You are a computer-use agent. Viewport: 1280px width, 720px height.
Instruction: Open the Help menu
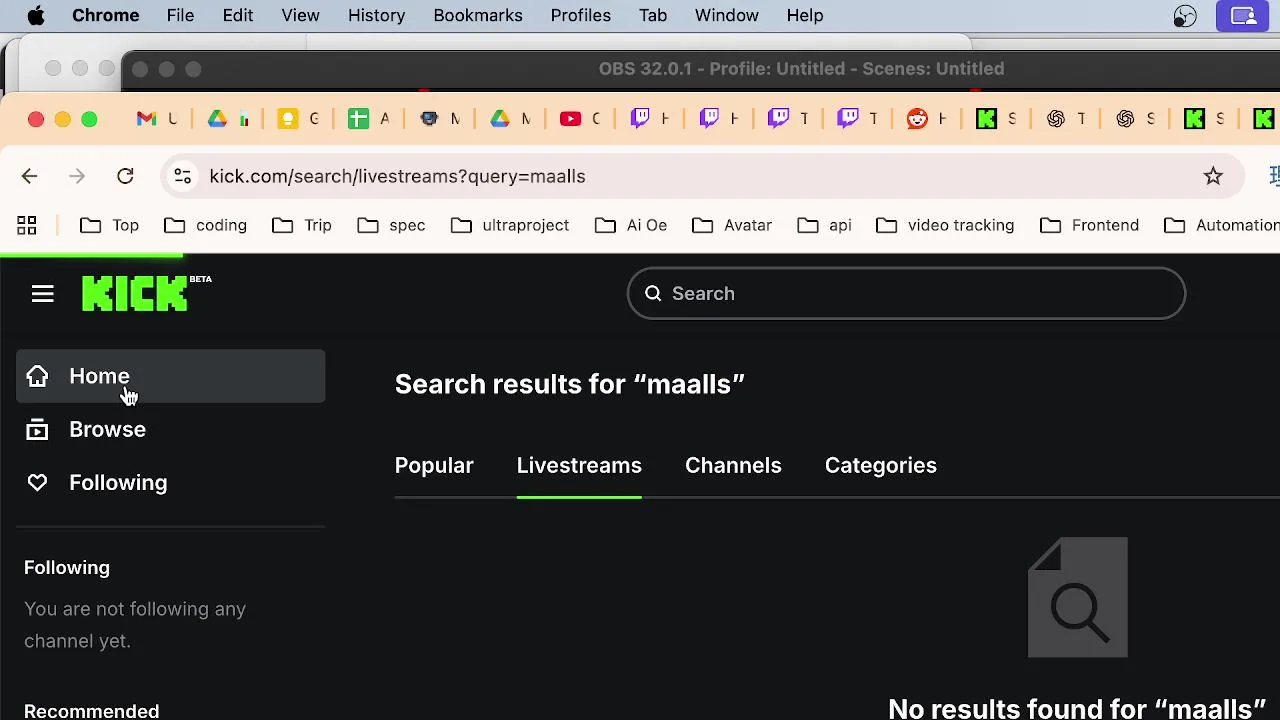805,16
